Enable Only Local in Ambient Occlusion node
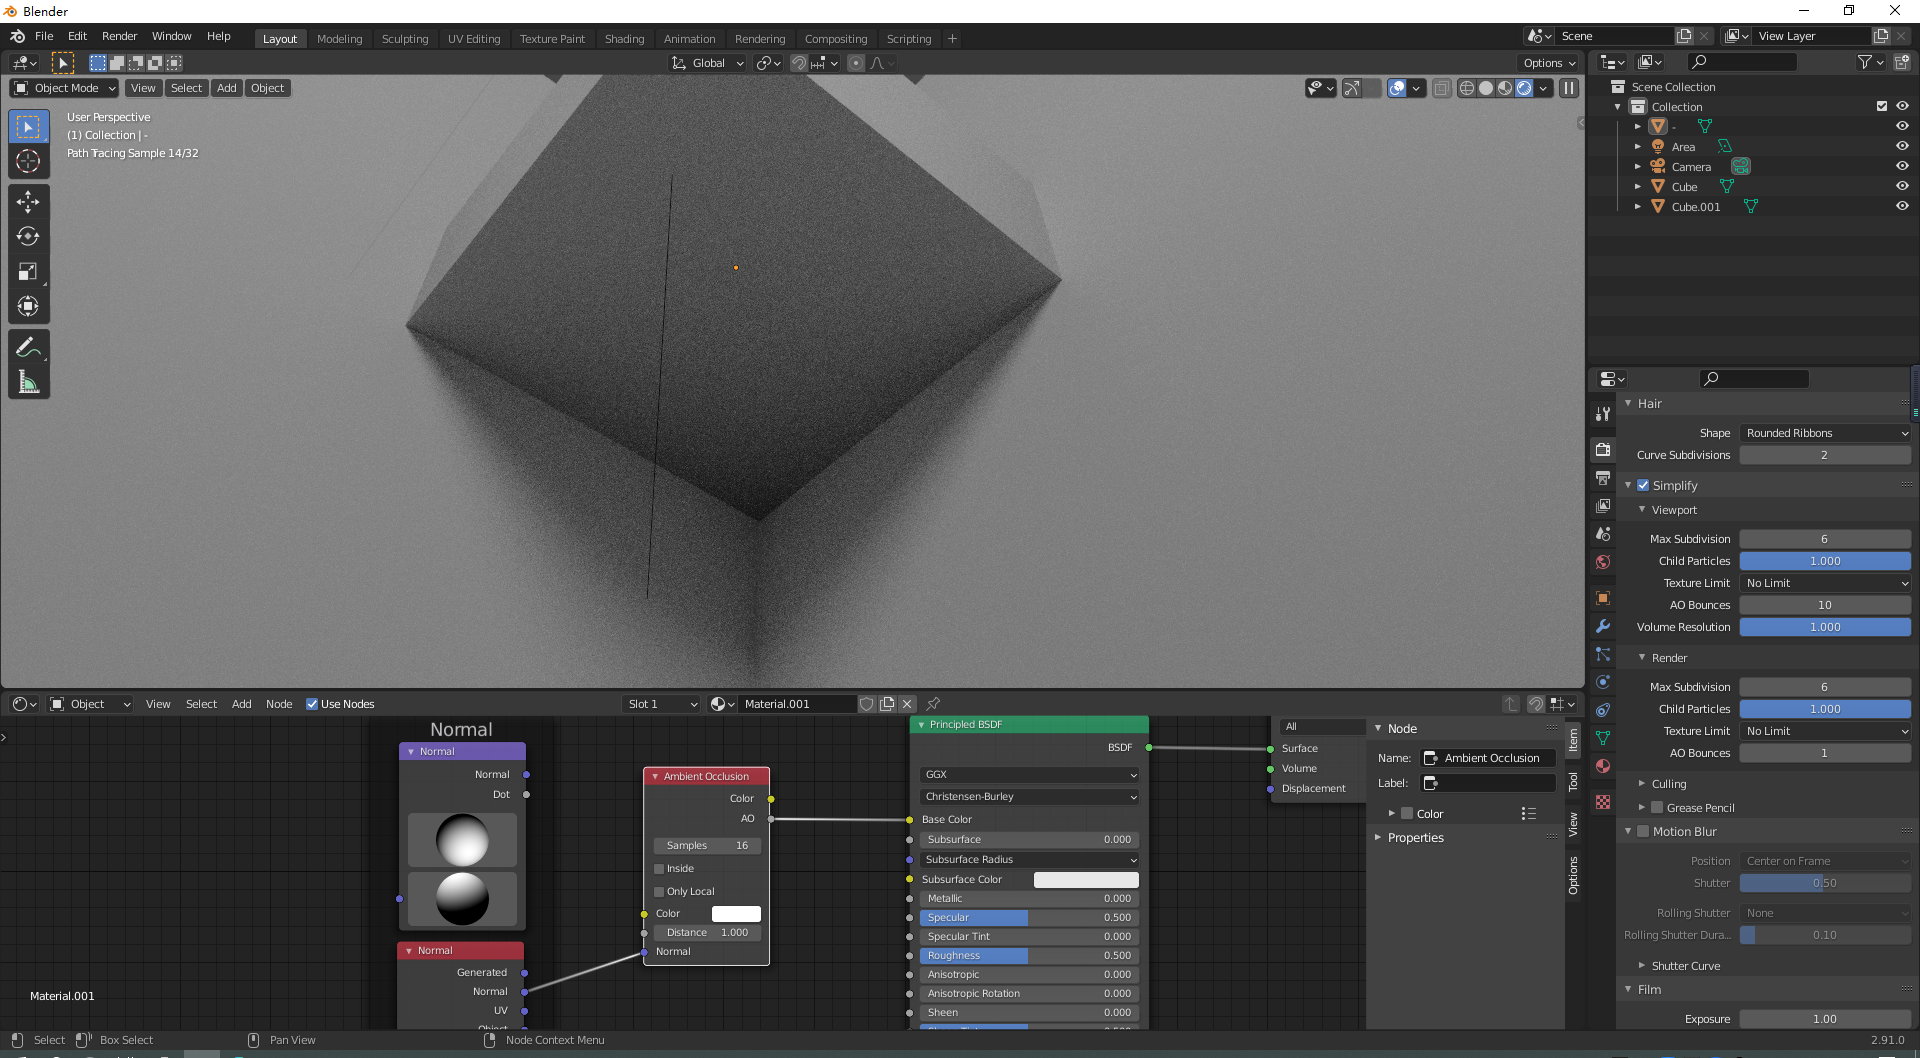Screen dimensions: 1920x1058 [659, 892]
